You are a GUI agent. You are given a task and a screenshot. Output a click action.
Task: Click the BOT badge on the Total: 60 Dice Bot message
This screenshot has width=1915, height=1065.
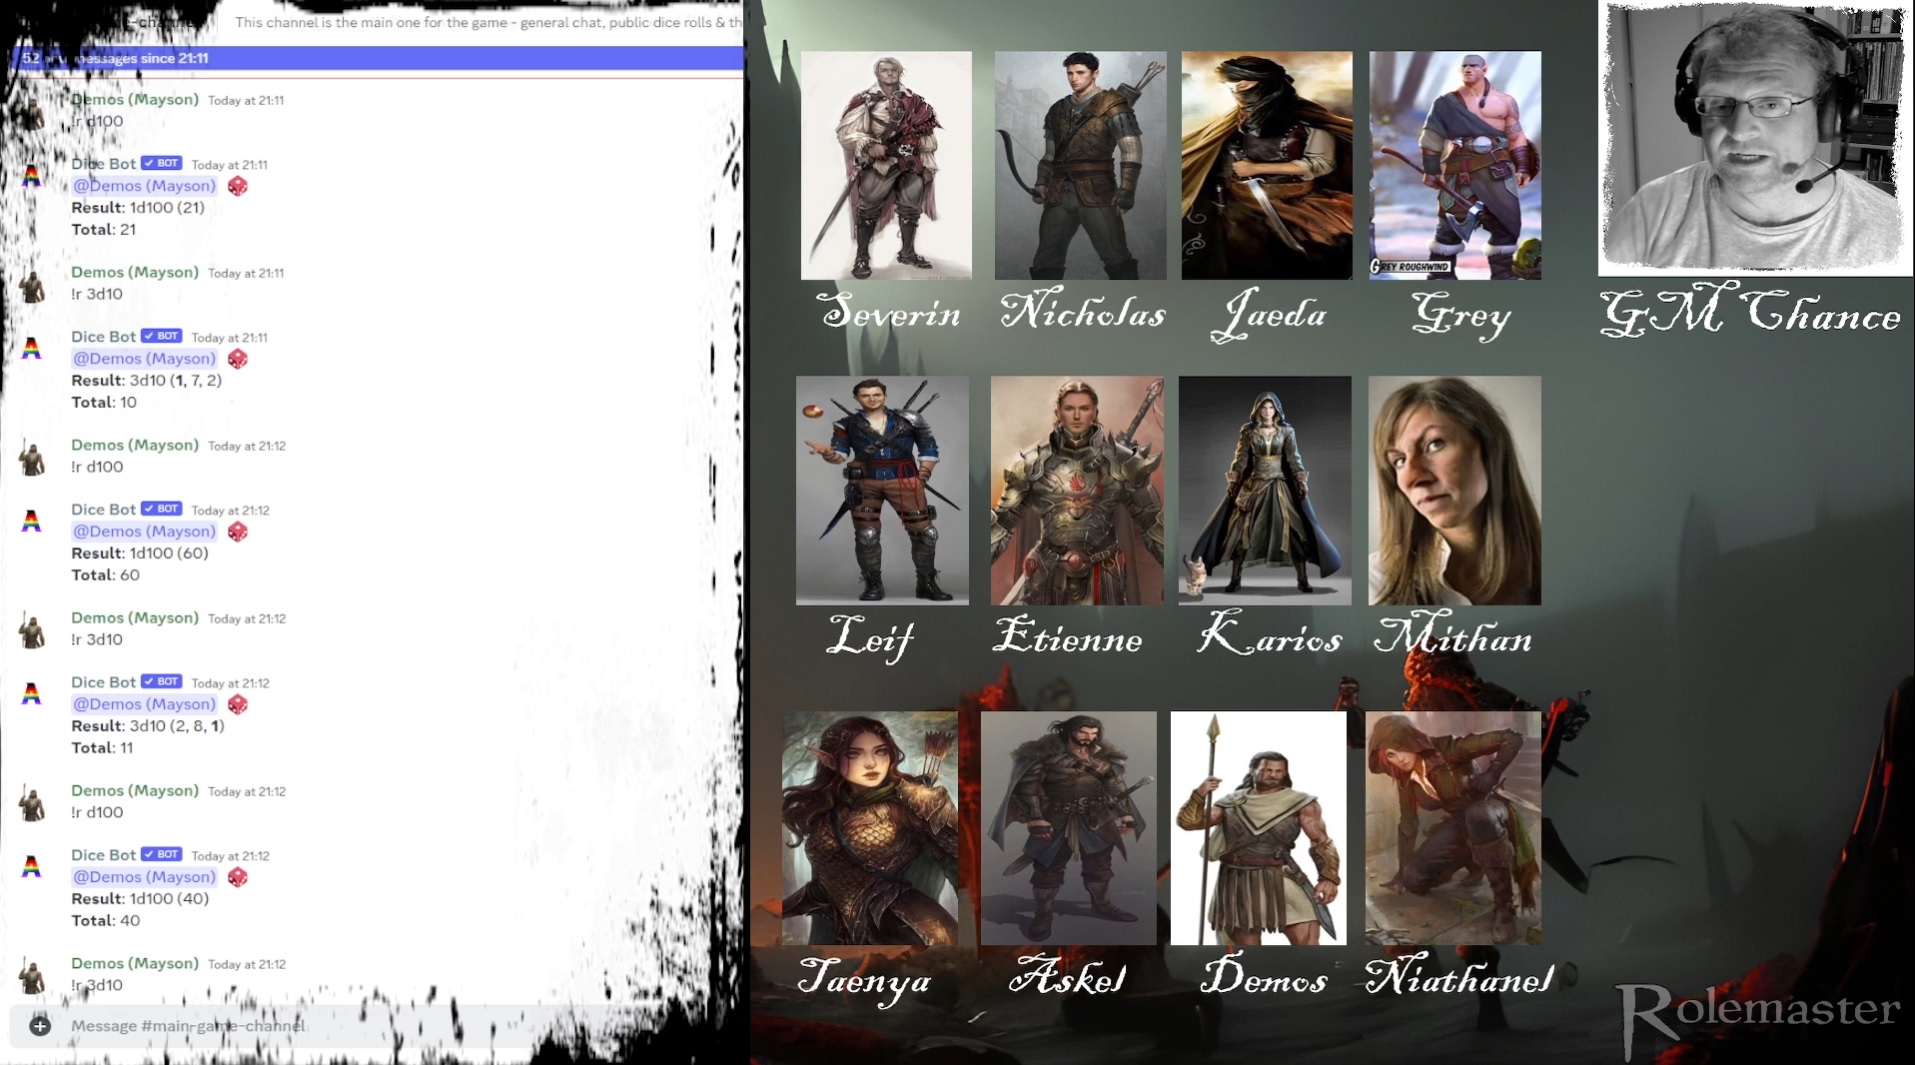point(161,509)
